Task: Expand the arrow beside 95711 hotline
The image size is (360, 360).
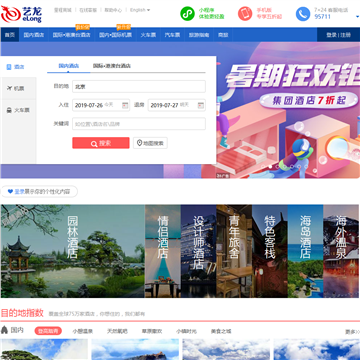Action: click(357, 16)
